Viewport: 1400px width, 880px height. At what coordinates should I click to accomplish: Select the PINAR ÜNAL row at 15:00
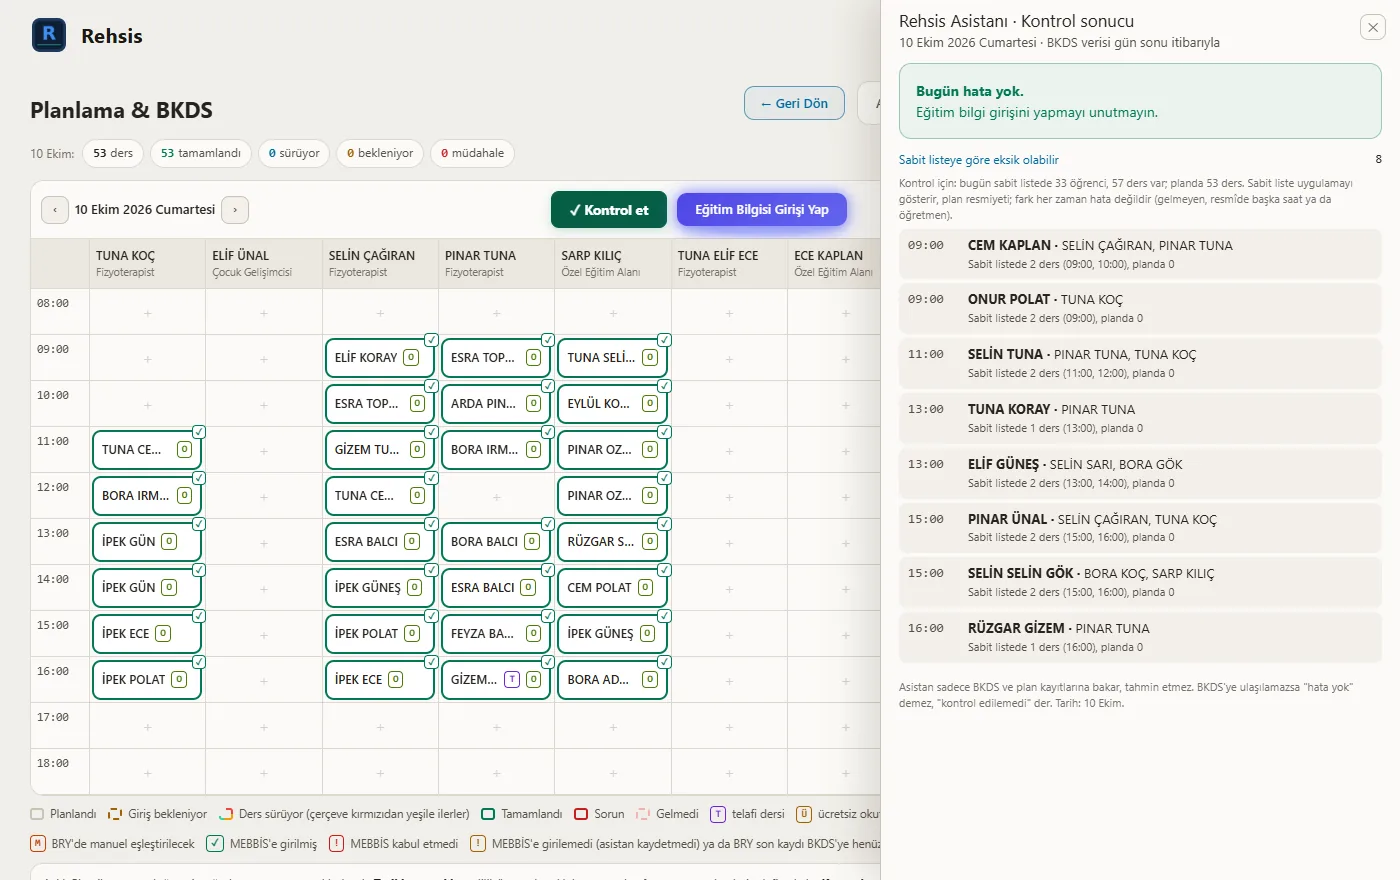click(x=1140, y=528)
